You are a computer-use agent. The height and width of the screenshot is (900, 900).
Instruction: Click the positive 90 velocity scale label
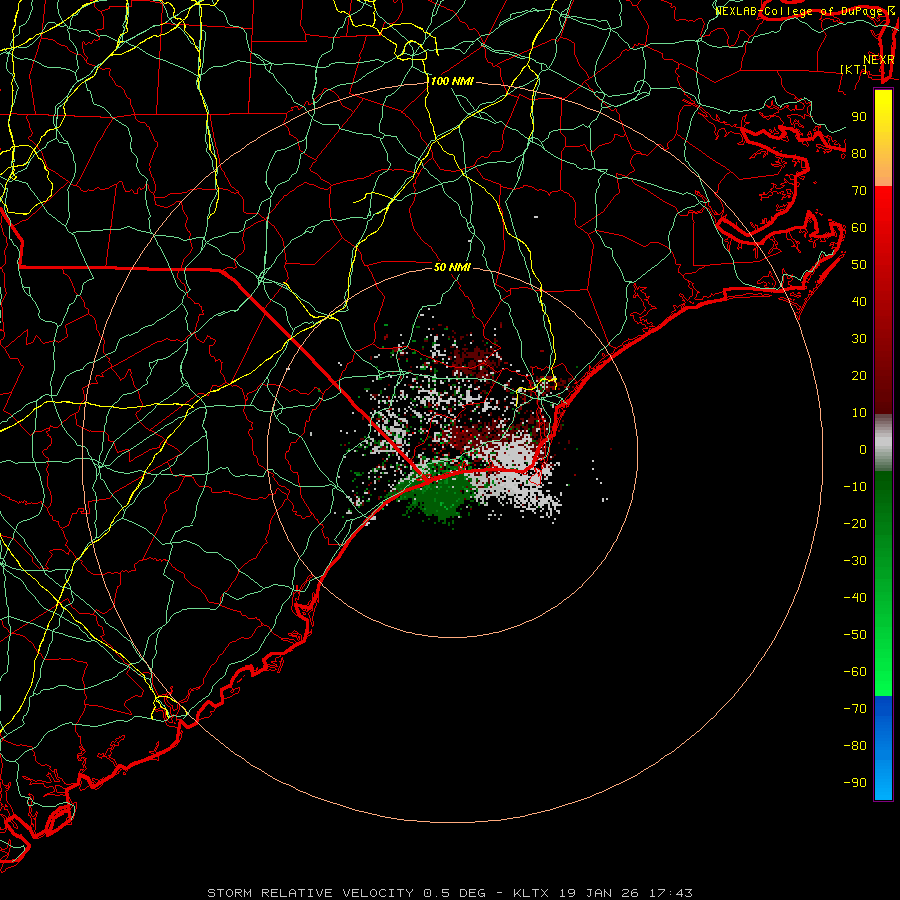[x=859, y=117]
